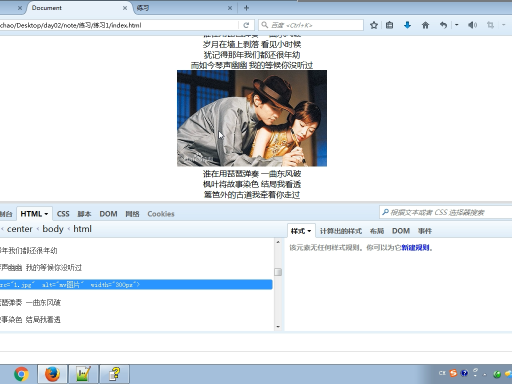Open the 布局 layout side tab
Viewport: 512px width, 384px height.
pos(377,231)
